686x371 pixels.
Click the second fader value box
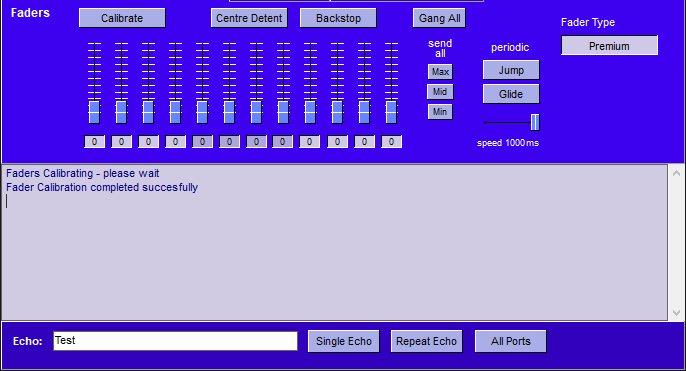pyautogui.click(x=121, y=142)
